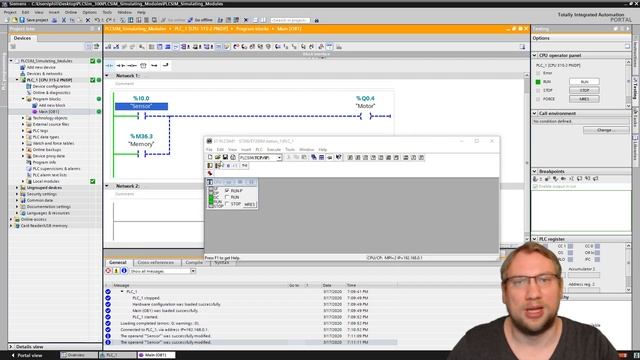Screen dimensions: 640x360
Task: Click the Delete X icon in toolbar
Action: click(x=88, y=20)
